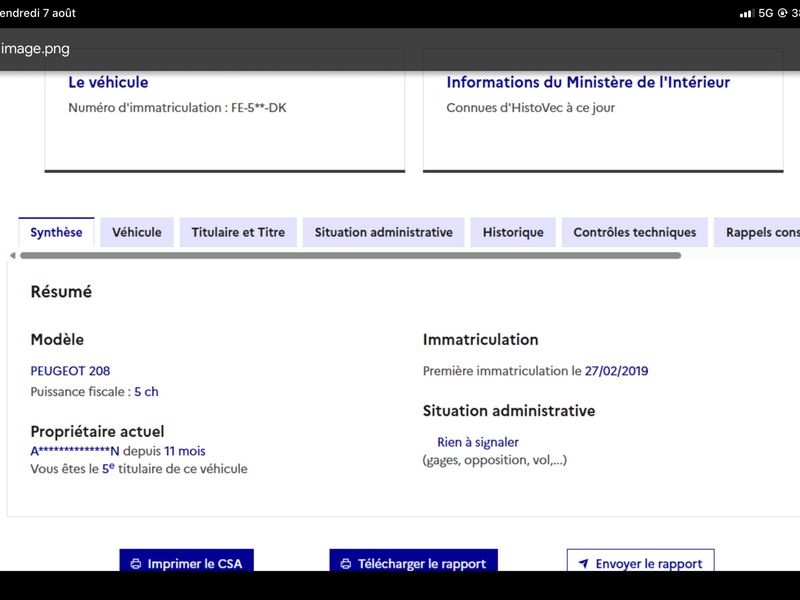Image resolution: width=800 pixels, height=600 pixels.
Task: Click the Puissance fiscale 5 ch value
Action: pos(146,392)
